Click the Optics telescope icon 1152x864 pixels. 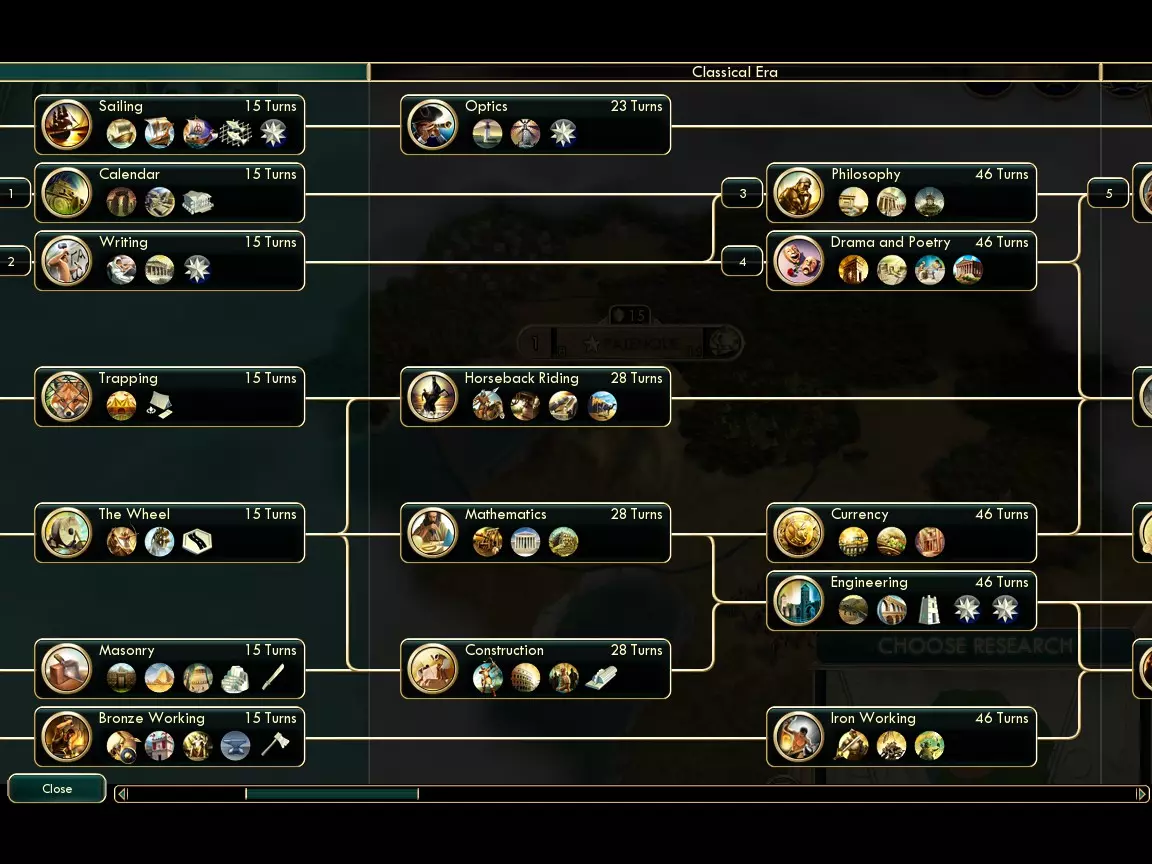(x=432, y=125)
